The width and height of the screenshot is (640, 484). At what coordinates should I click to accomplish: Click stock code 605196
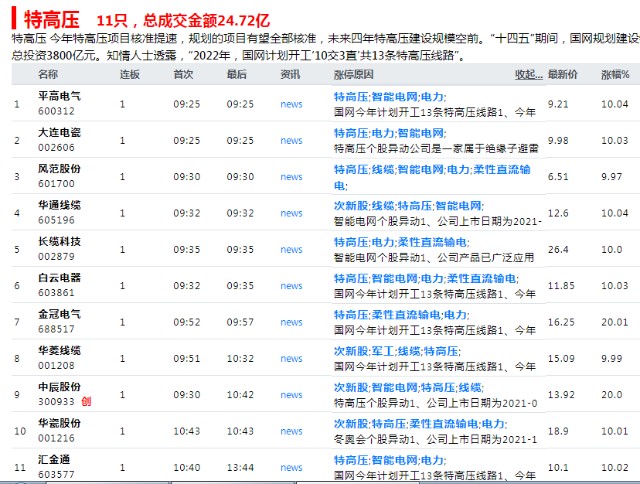(56, 220)
